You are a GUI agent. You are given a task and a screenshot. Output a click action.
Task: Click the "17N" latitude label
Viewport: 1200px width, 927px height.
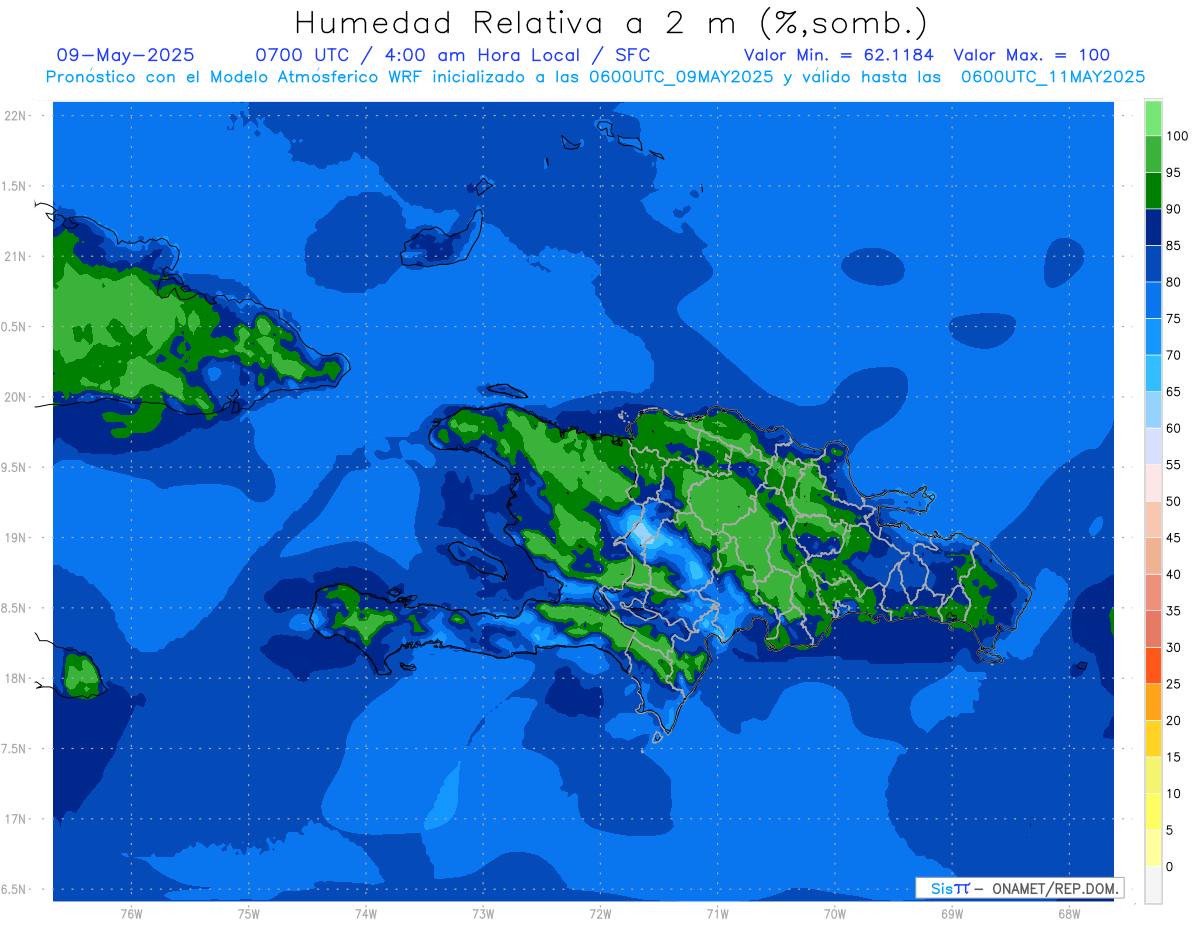click(16, 819)
